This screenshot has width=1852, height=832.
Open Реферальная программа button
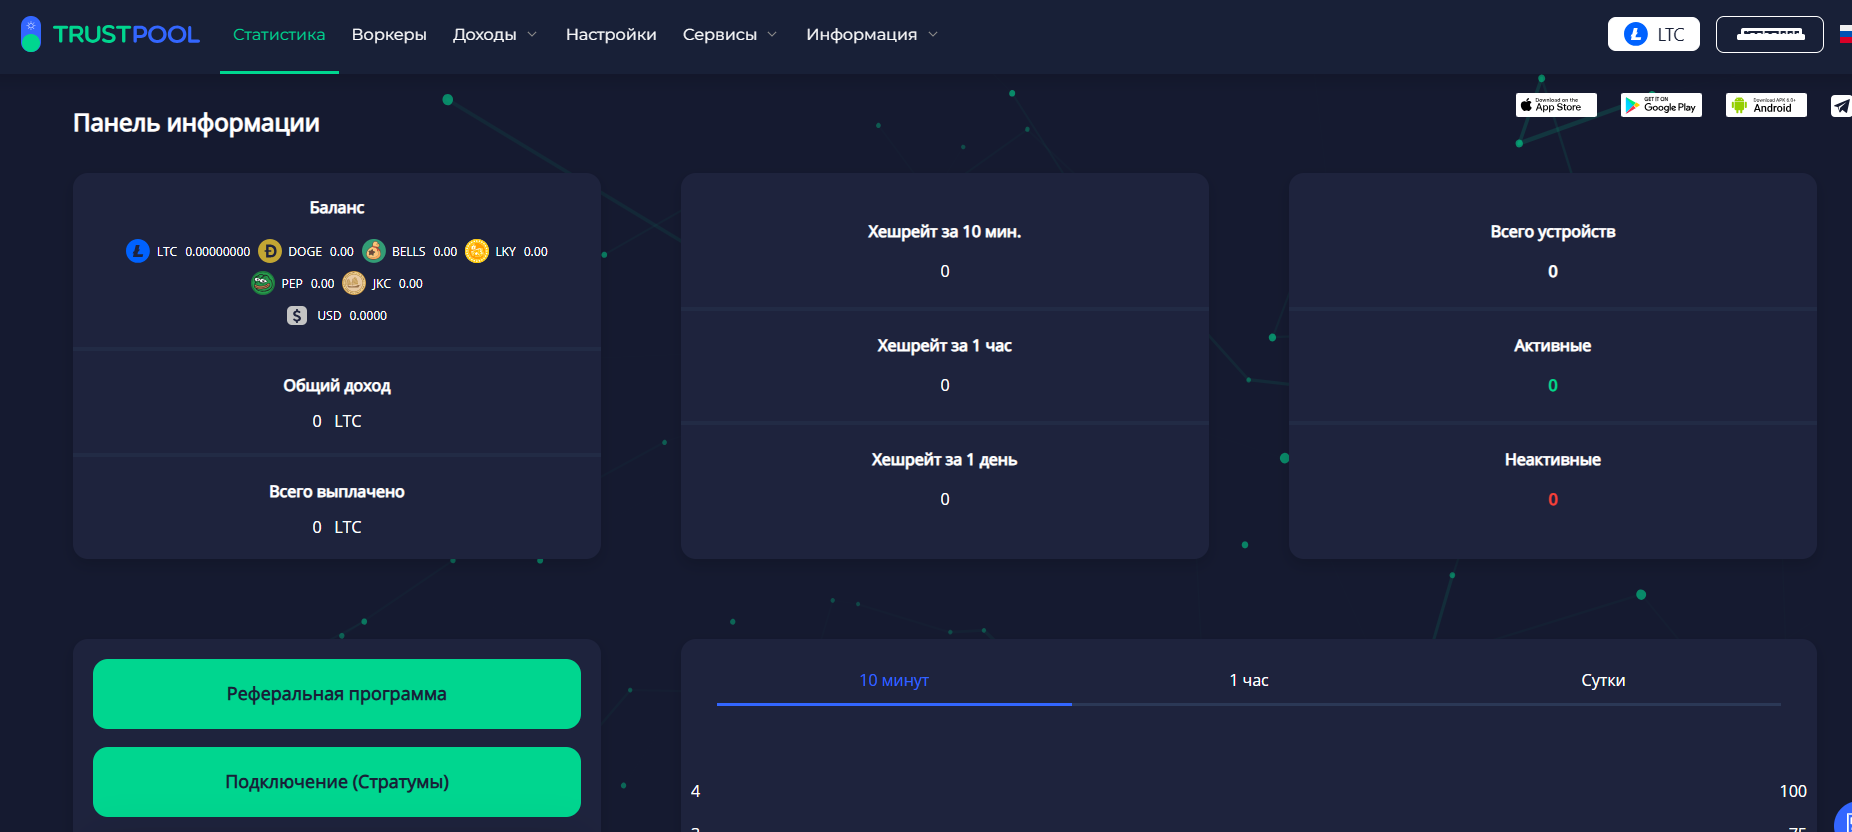337,694
